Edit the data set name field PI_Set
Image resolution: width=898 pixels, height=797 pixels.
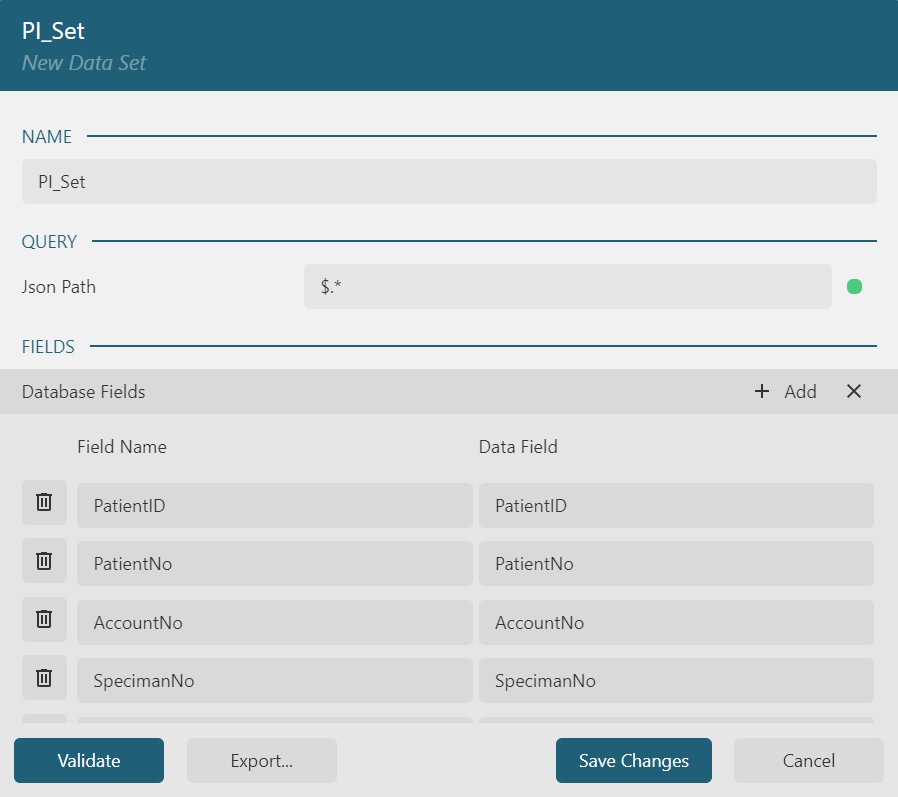[x=449, y=182]
